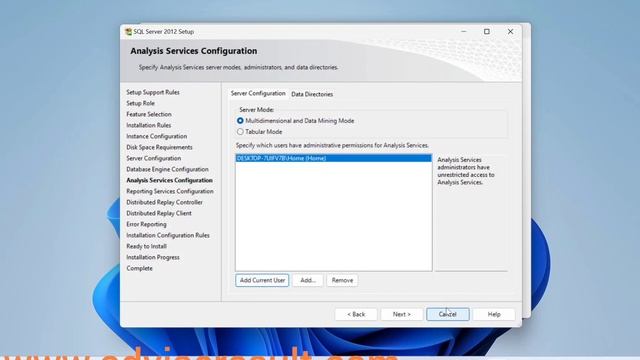Click Database Engine Configuration step in sidebar
Image resolution: width=640 pixels, height=360 pixels.
(x=167, y=169)
